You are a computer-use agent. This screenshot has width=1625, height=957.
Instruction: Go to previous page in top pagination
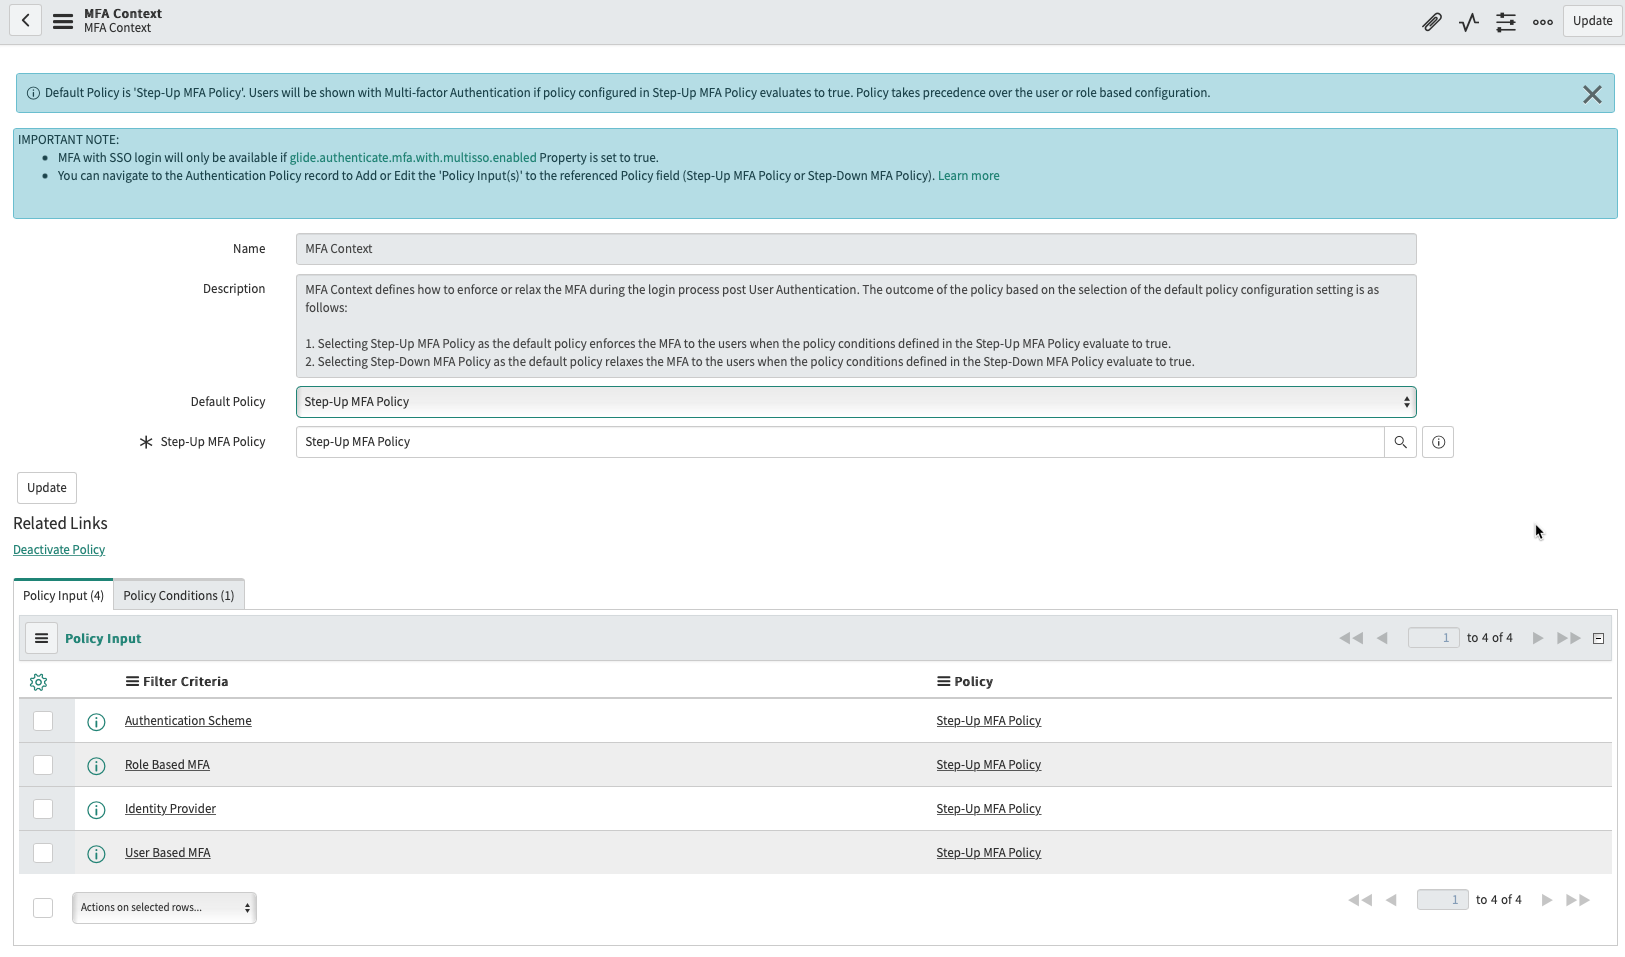[1382, 638]
